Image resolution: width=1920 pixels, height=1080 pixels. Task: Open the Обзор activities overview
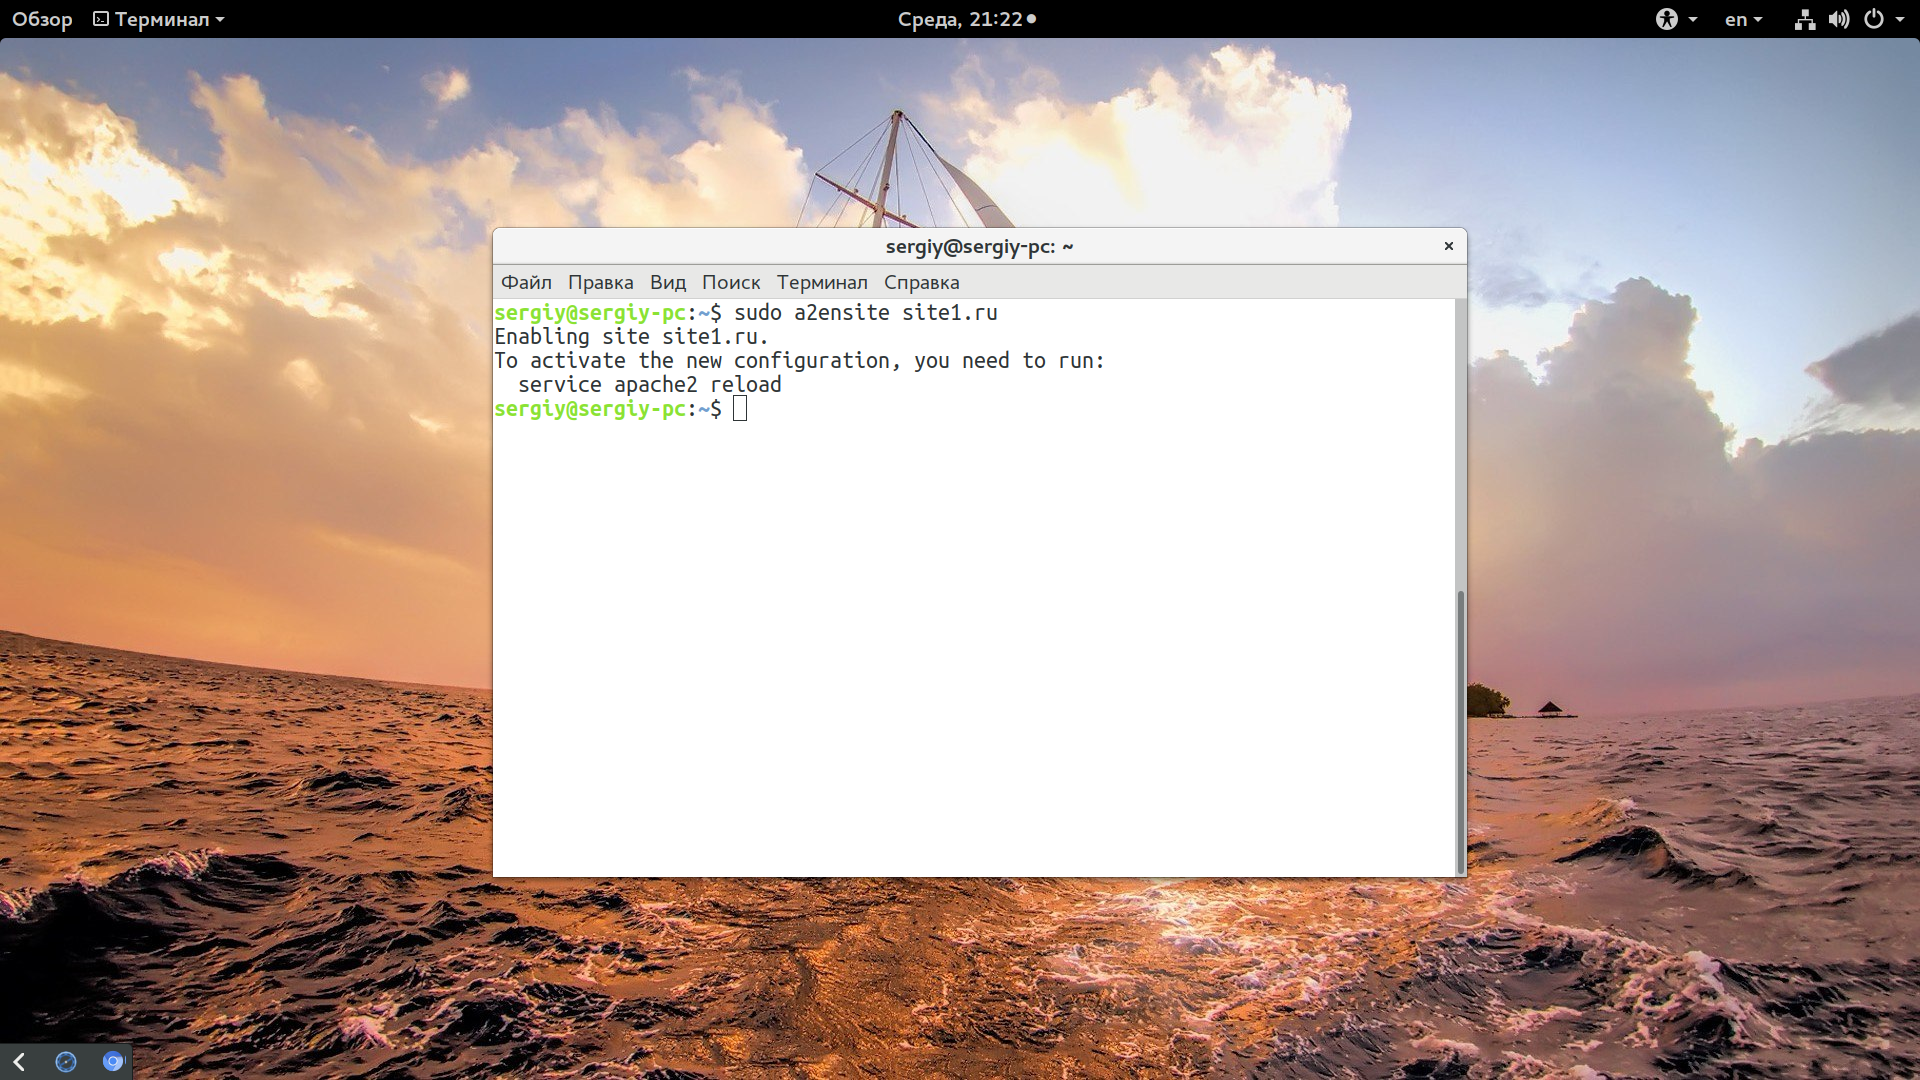(x=42, y=19)
